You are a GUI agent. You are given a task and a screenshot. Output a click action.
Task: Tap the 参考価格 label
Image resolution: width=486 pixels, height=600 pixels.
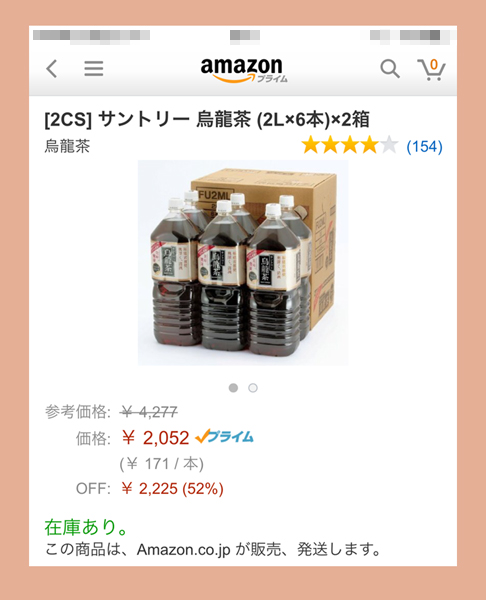point(78,412)
